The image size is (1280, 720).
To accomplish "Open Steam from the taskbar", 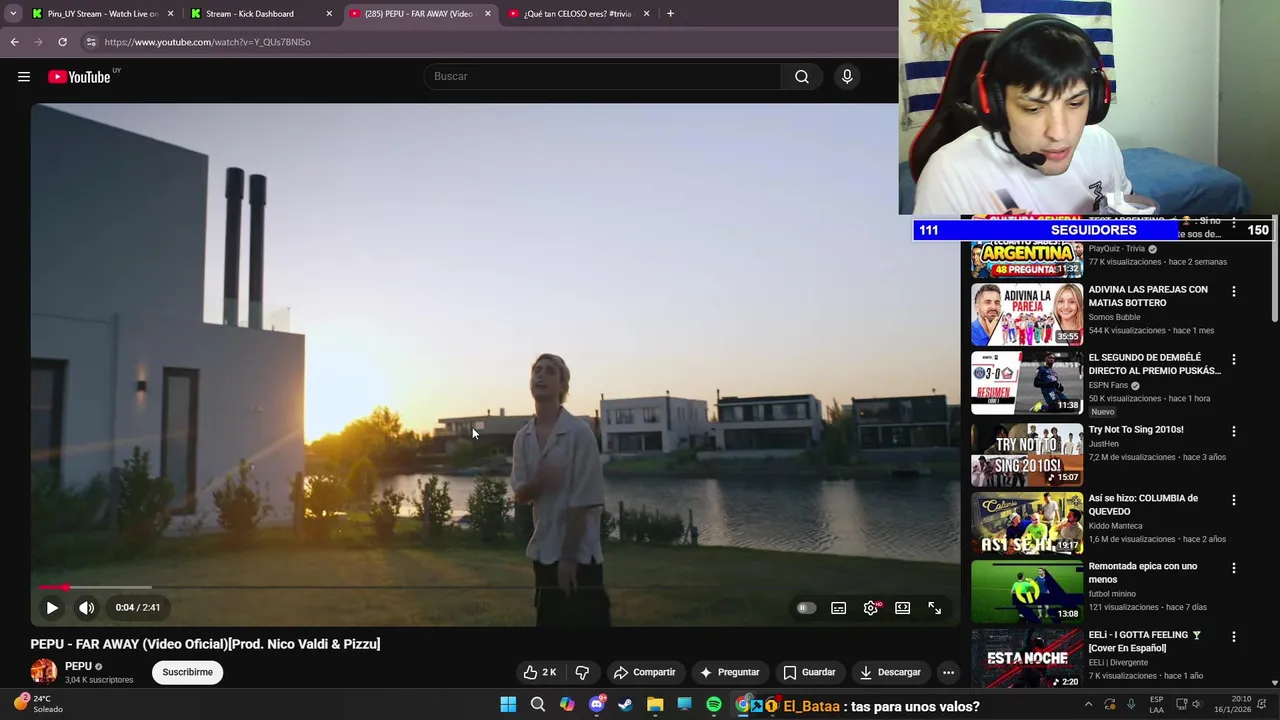I will [x=626, y=705].
